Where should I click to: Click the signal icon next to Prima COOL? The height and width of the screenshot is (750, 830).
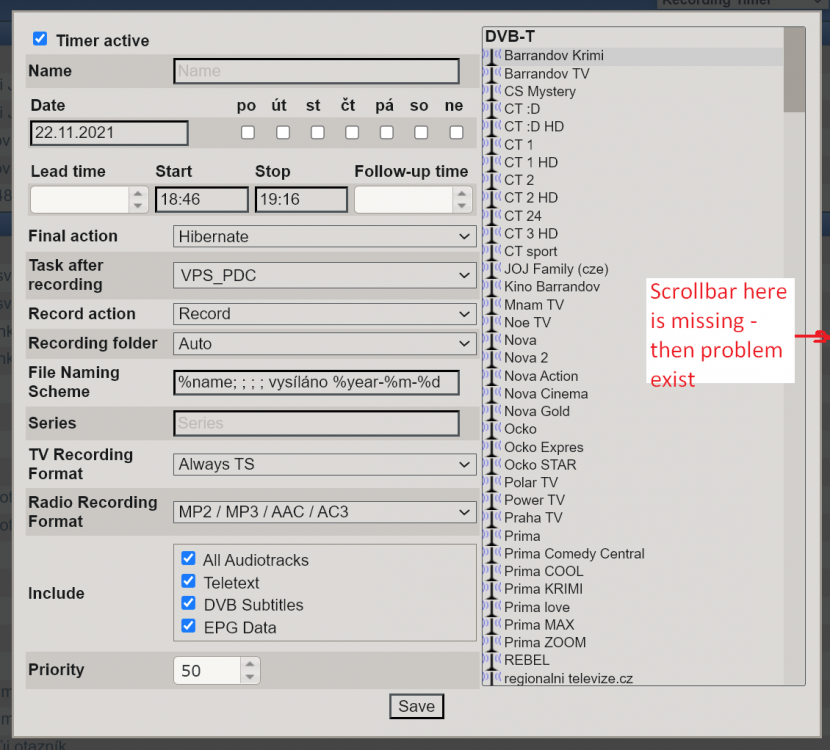pyautogui.click(x=491, y=572)
